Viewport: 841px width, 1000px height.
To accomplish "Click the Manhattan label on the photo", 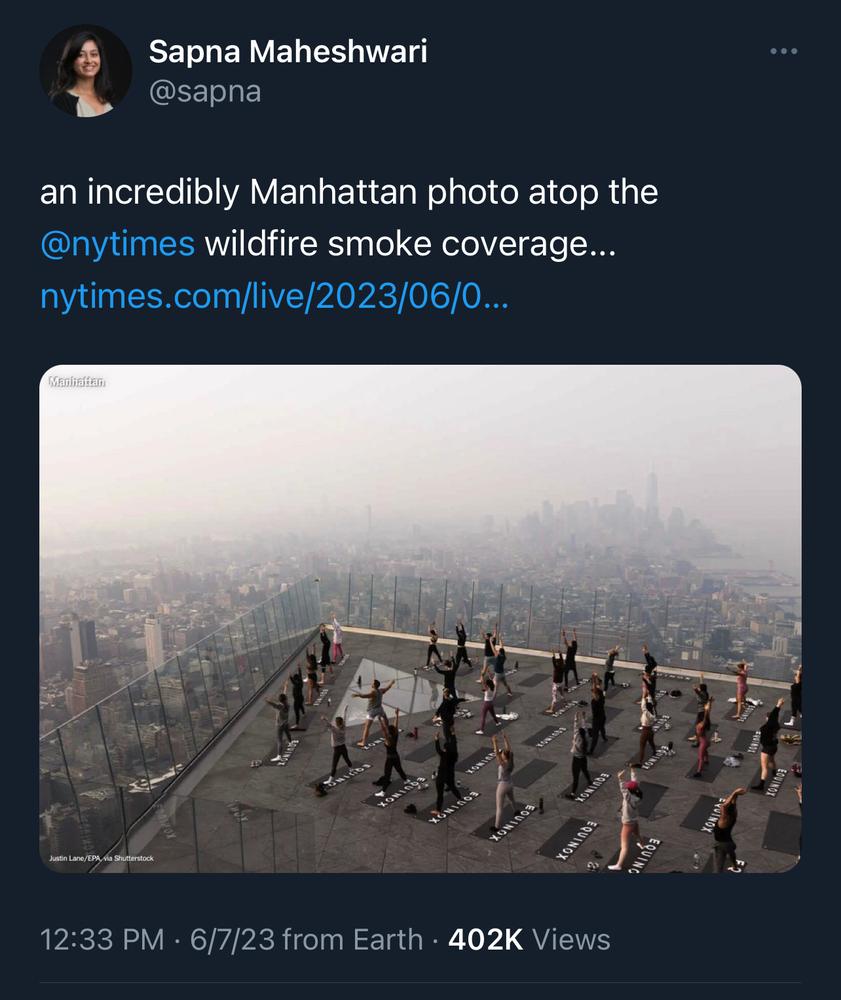I will coord(77,381).
